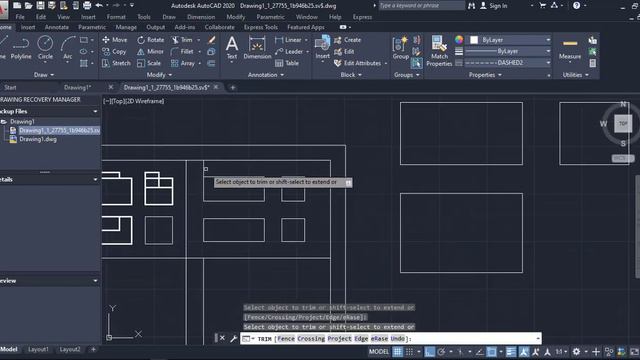Viewport: 640px width, 360px height.
Task: Click the Dimension tool
Action: pos(257,48)
